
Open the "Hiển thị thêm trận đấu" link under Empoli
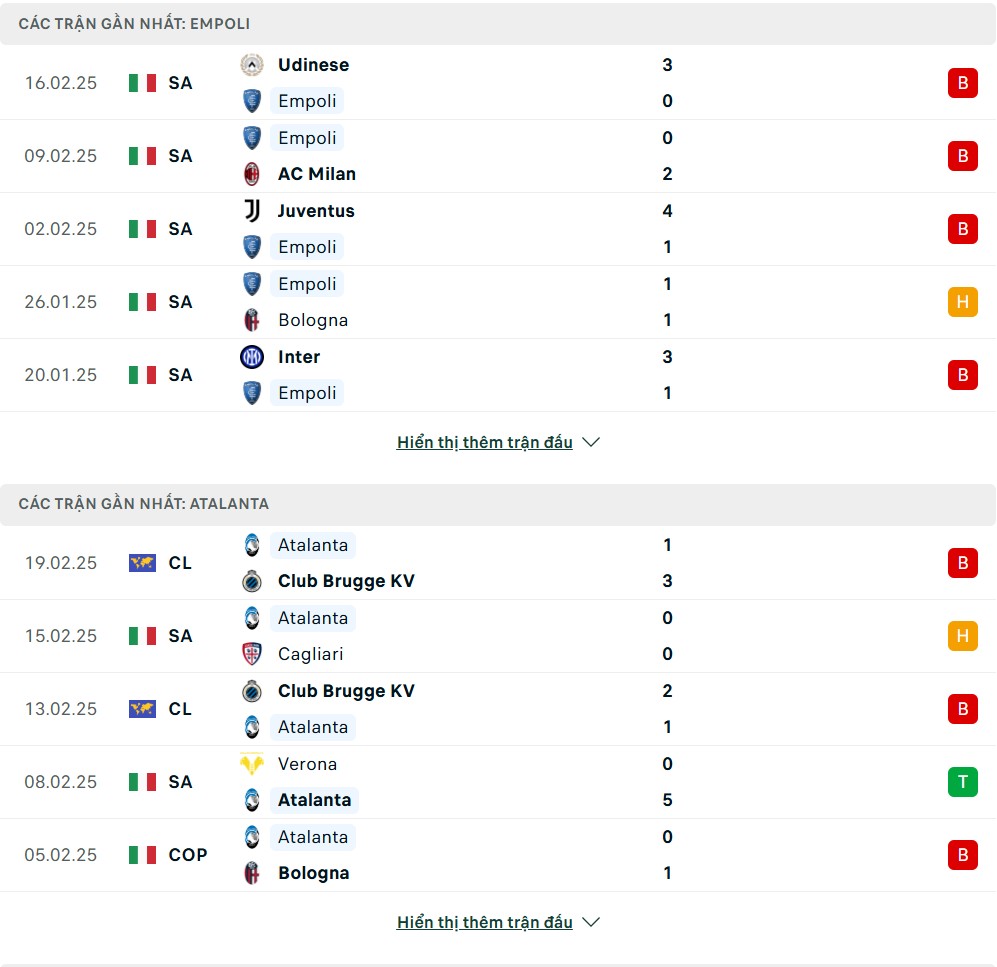pyautogui.click(x=484, y=442)
